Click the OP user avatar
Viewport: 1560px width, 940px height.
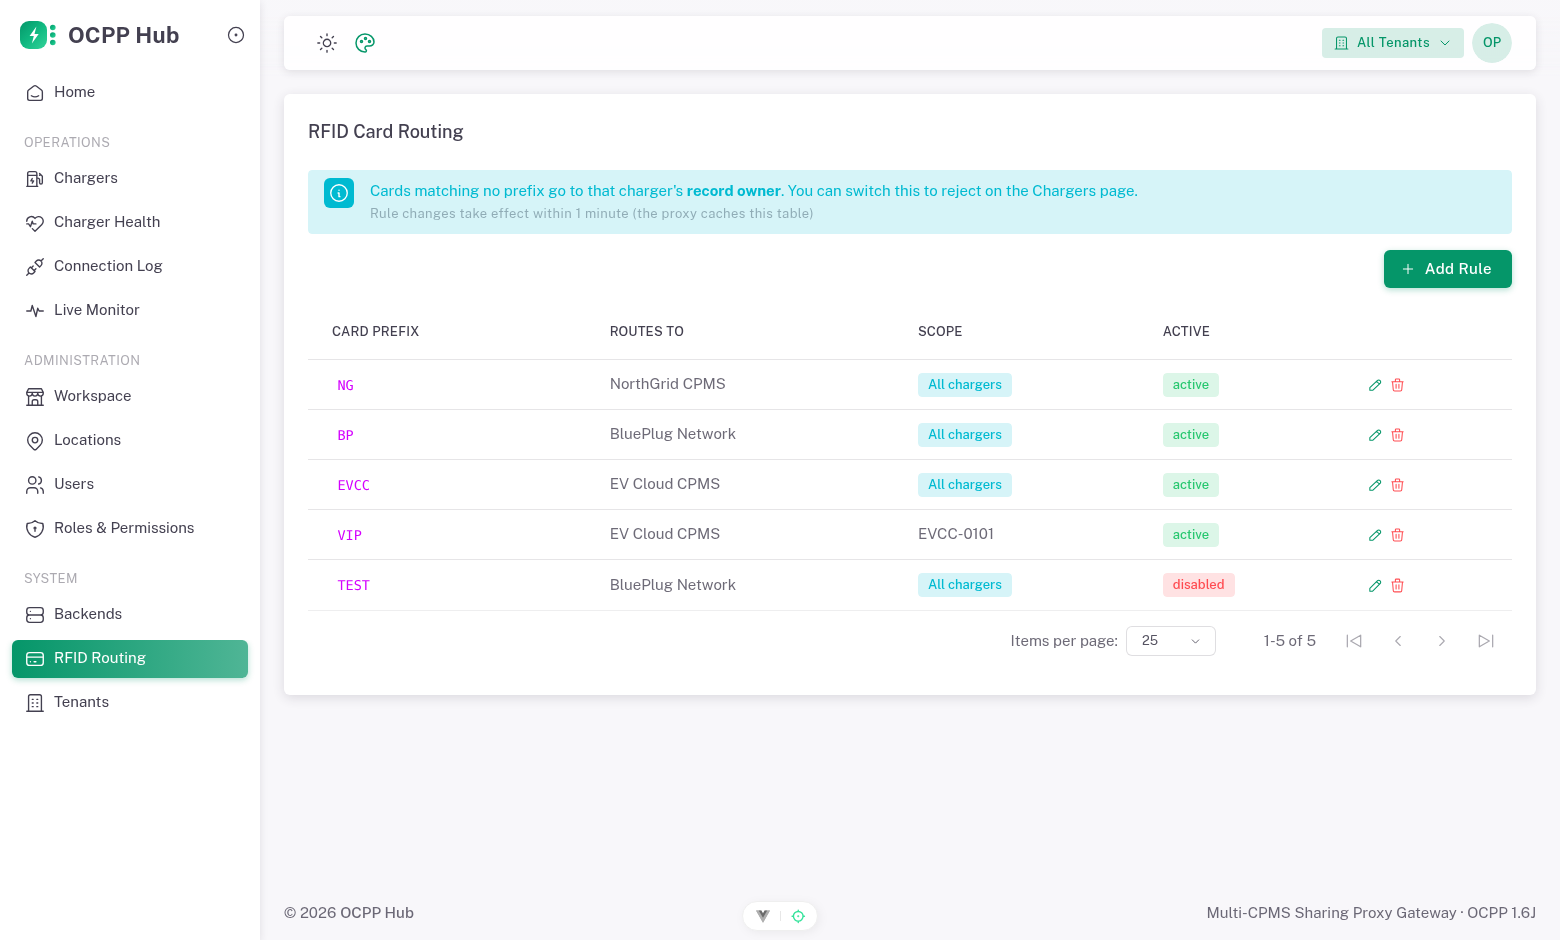pyautogui.click(x=1492, y=43)
